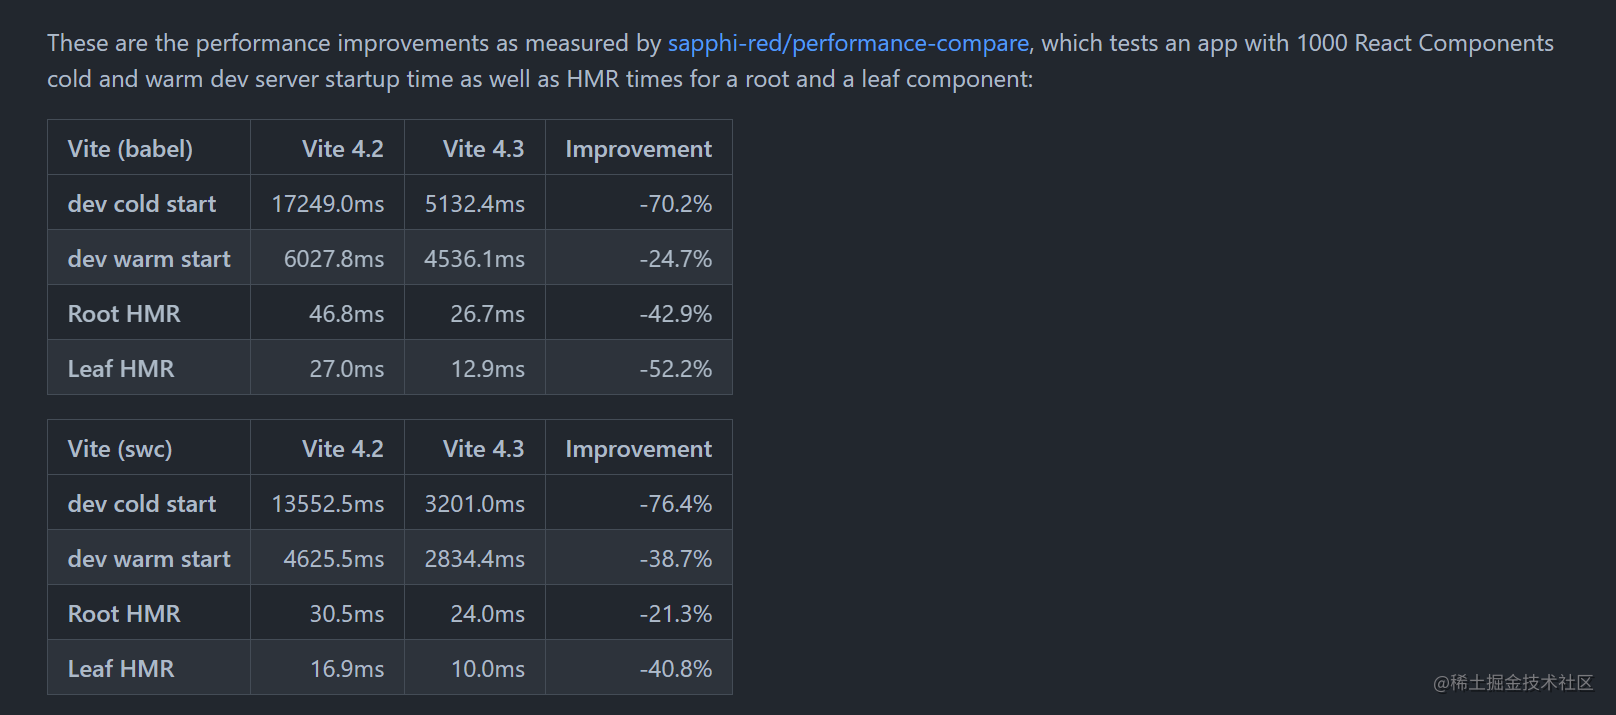This screenshot has width=1616, height=715.
Task: Click the 12.9ms Leaf HMR cell
Action: click(x=487, y=369)
